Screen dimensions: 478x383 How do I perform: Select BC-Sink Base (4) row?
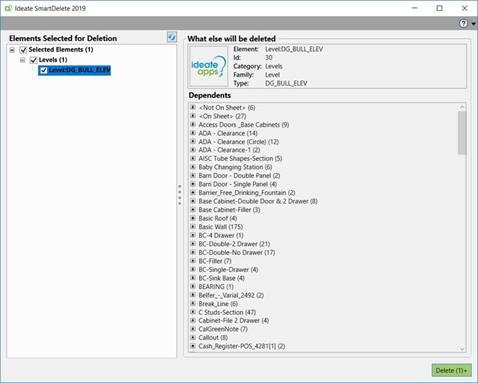(x=221, y=278)
